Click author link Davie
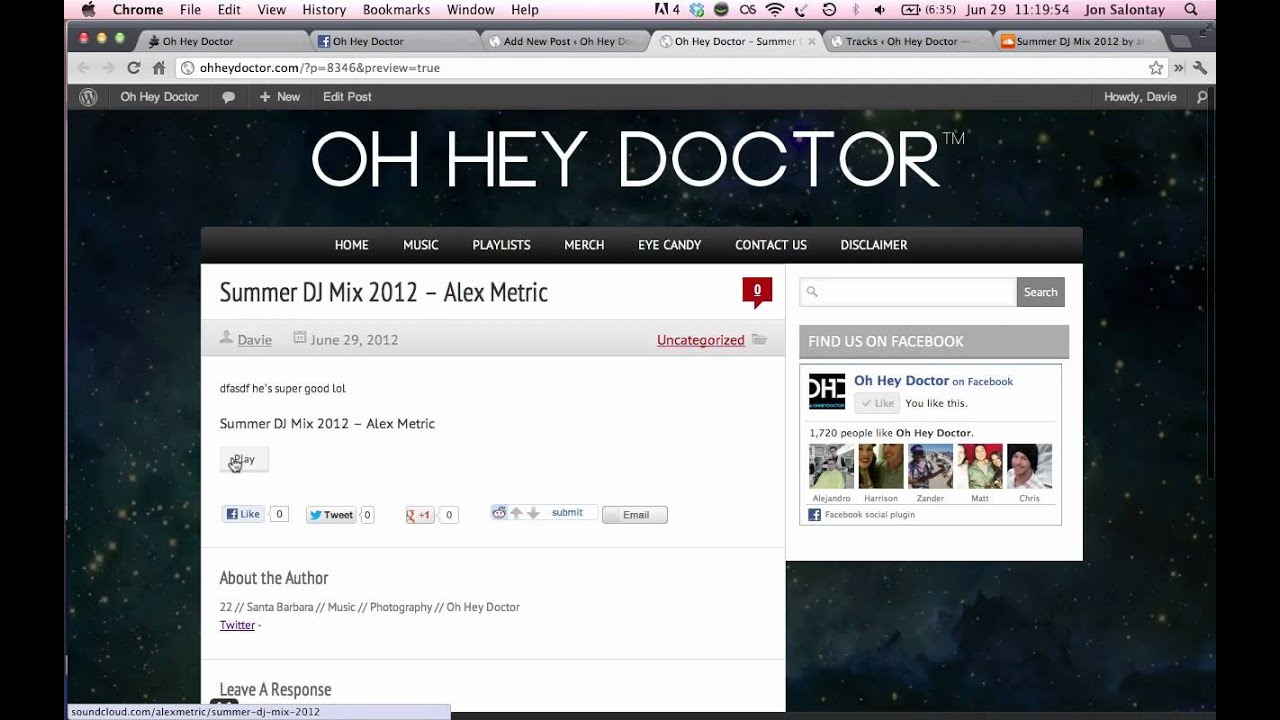The width and height of the screenshot is (1280, 720). pos(255,340)
